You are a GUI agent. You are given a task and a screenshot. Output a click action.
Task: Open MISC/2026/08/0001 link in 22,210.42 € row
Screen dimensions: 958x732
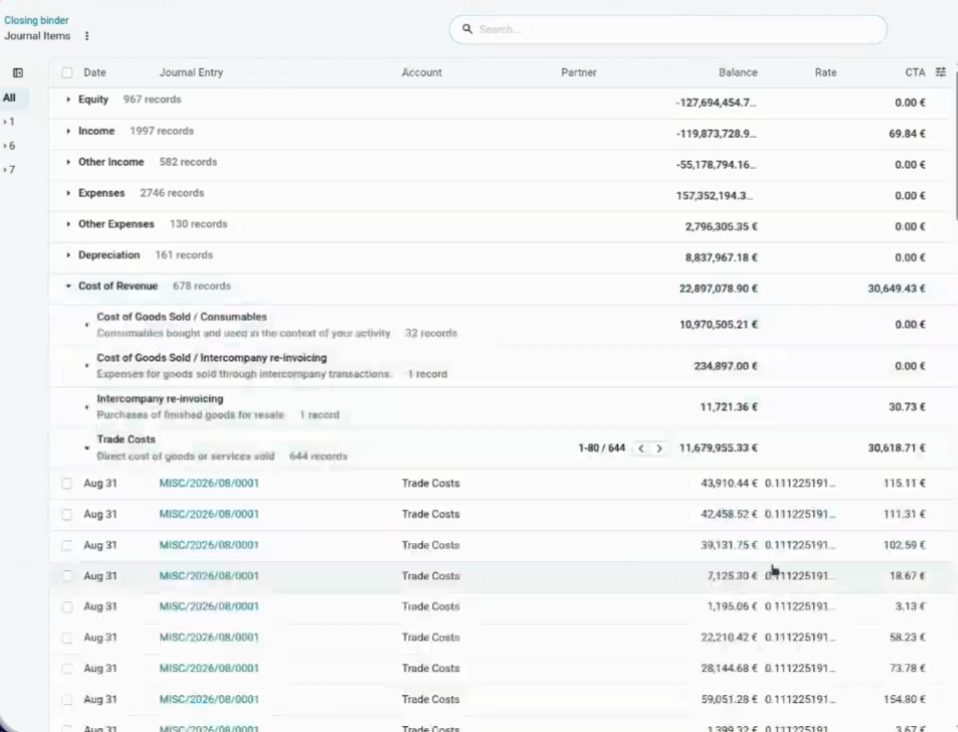pos(209,637)
